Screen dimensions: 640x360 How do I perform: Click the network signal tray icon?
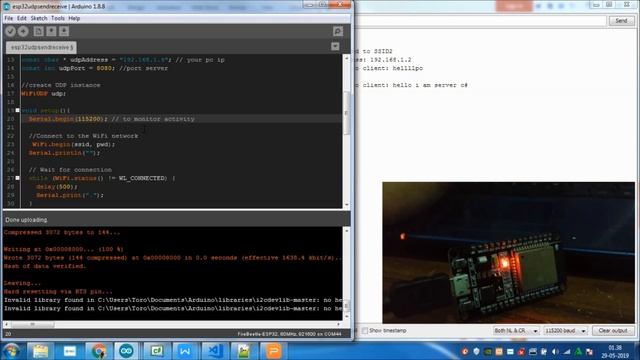pos(567,351)
